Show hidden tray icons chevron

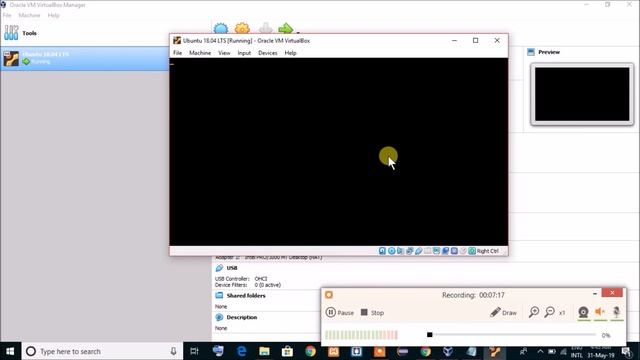[540, 351]
